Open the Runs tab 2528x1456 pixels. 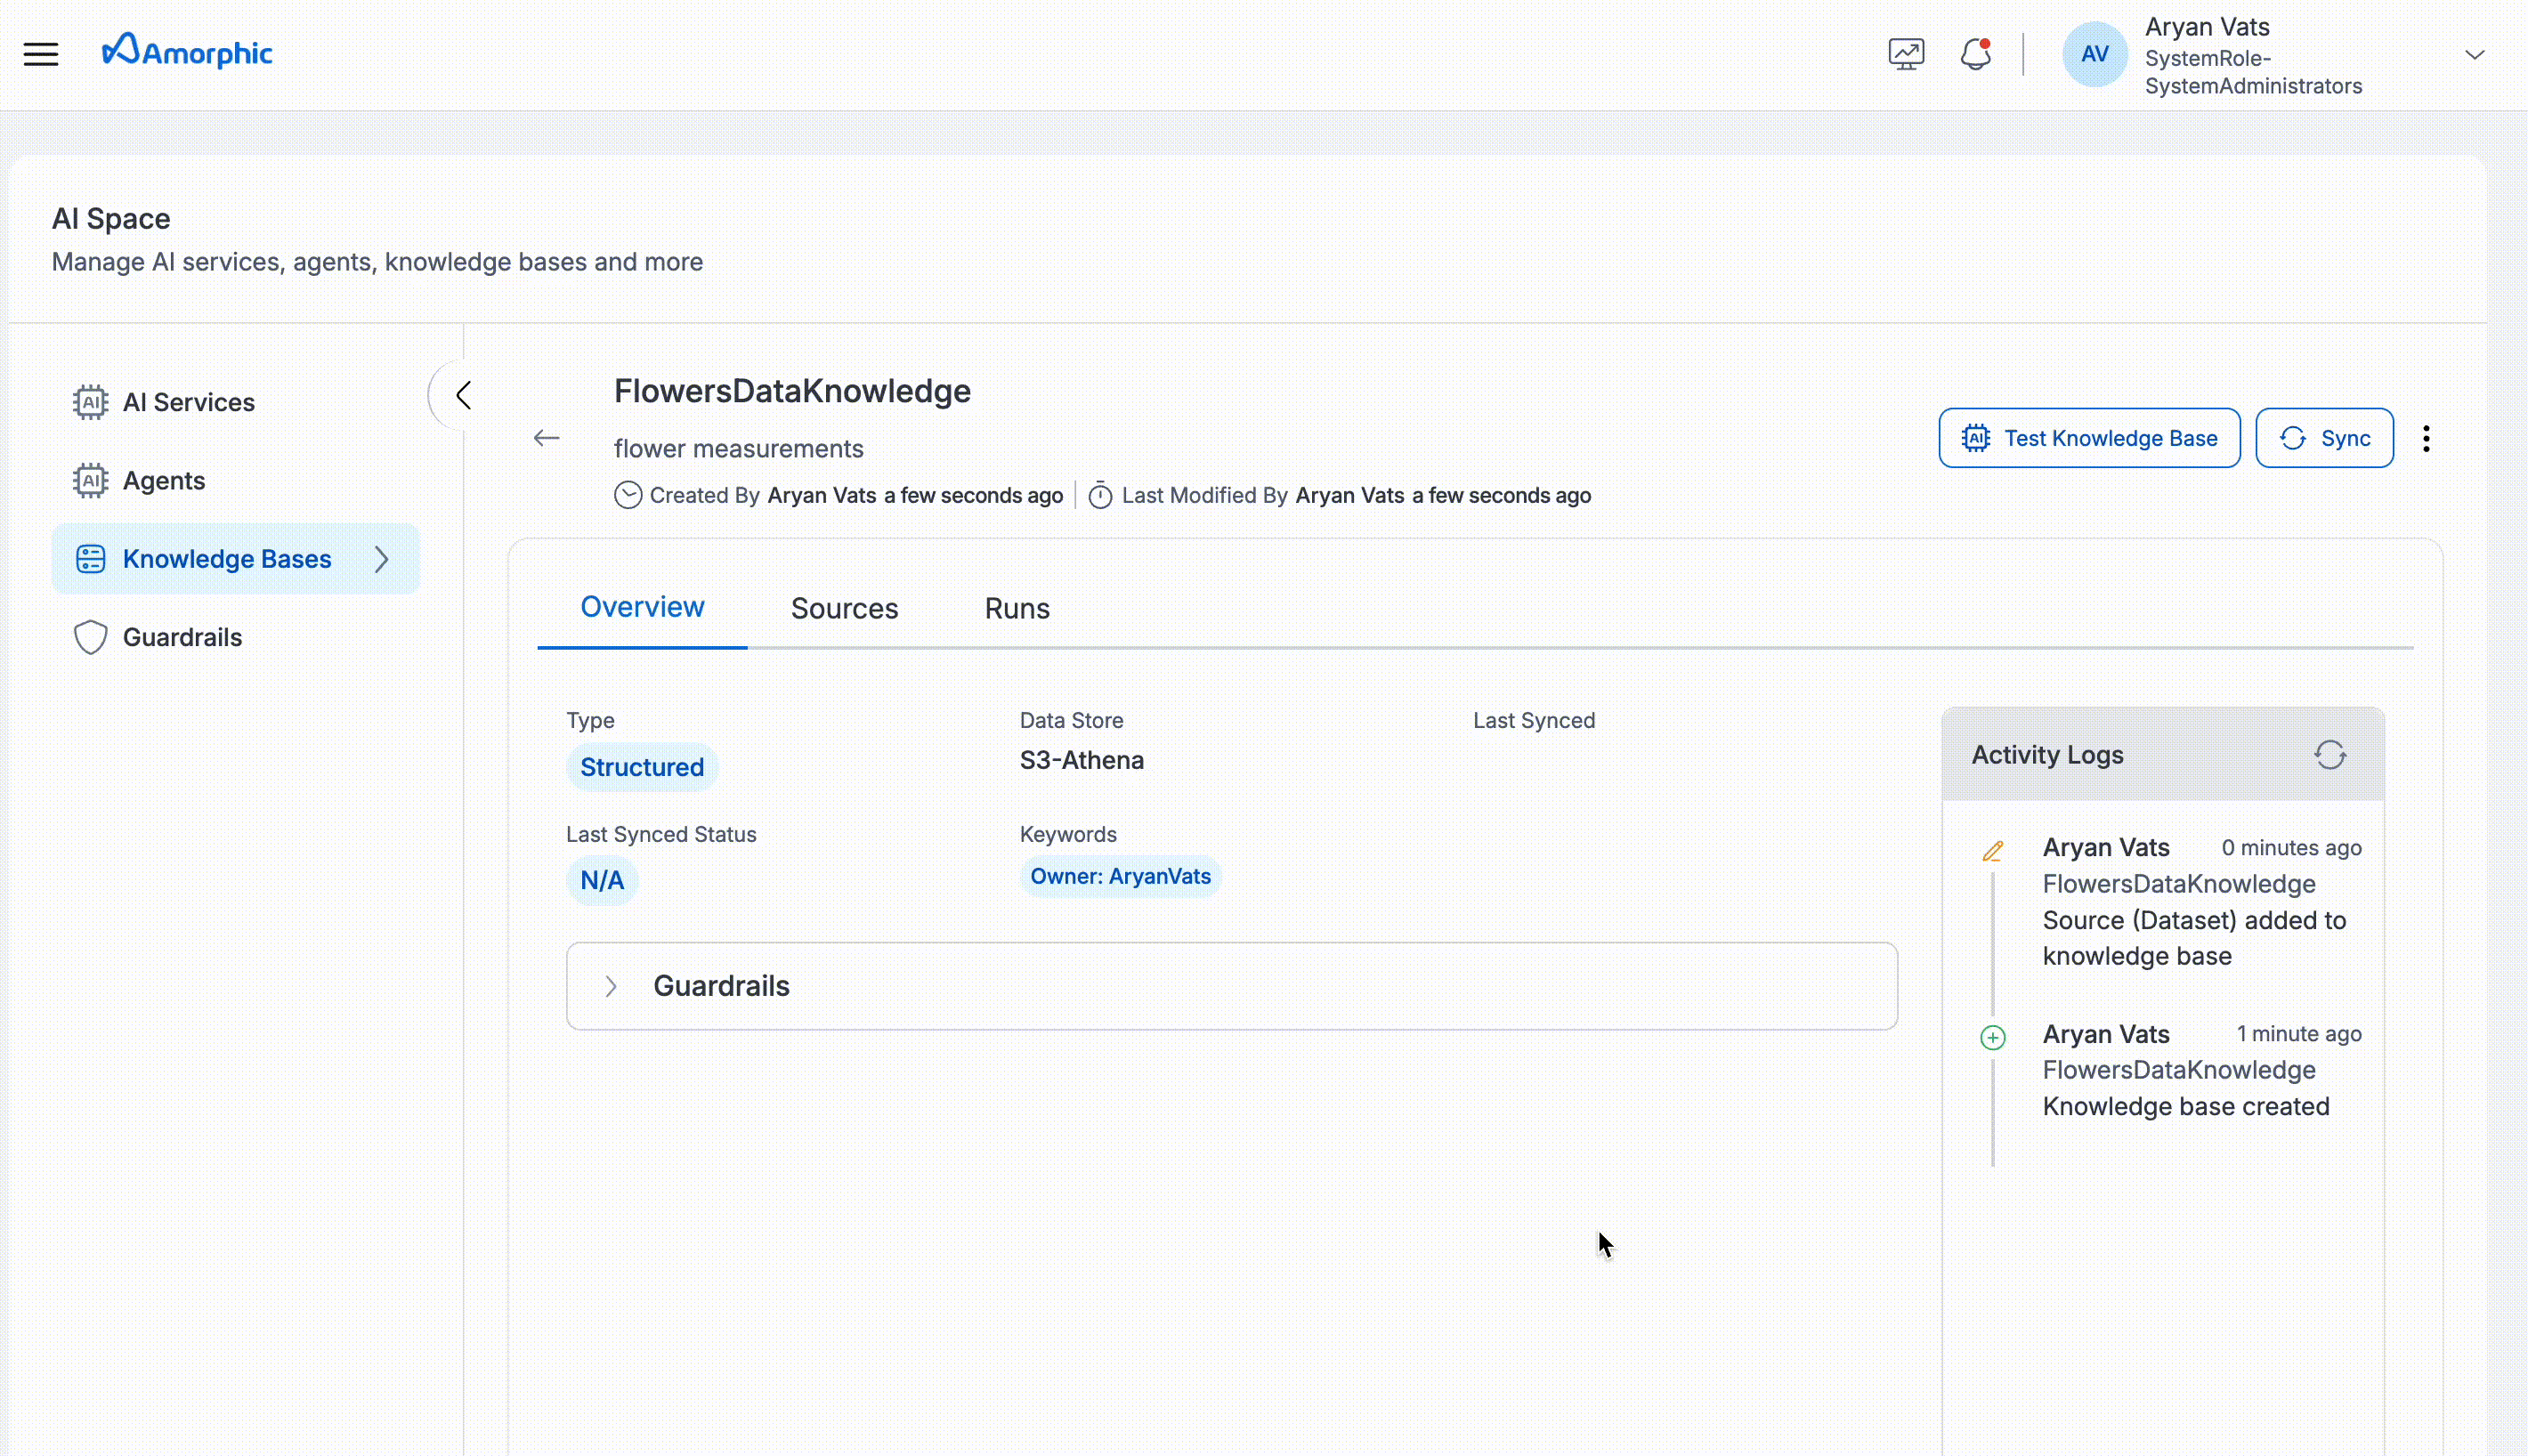1016,608
